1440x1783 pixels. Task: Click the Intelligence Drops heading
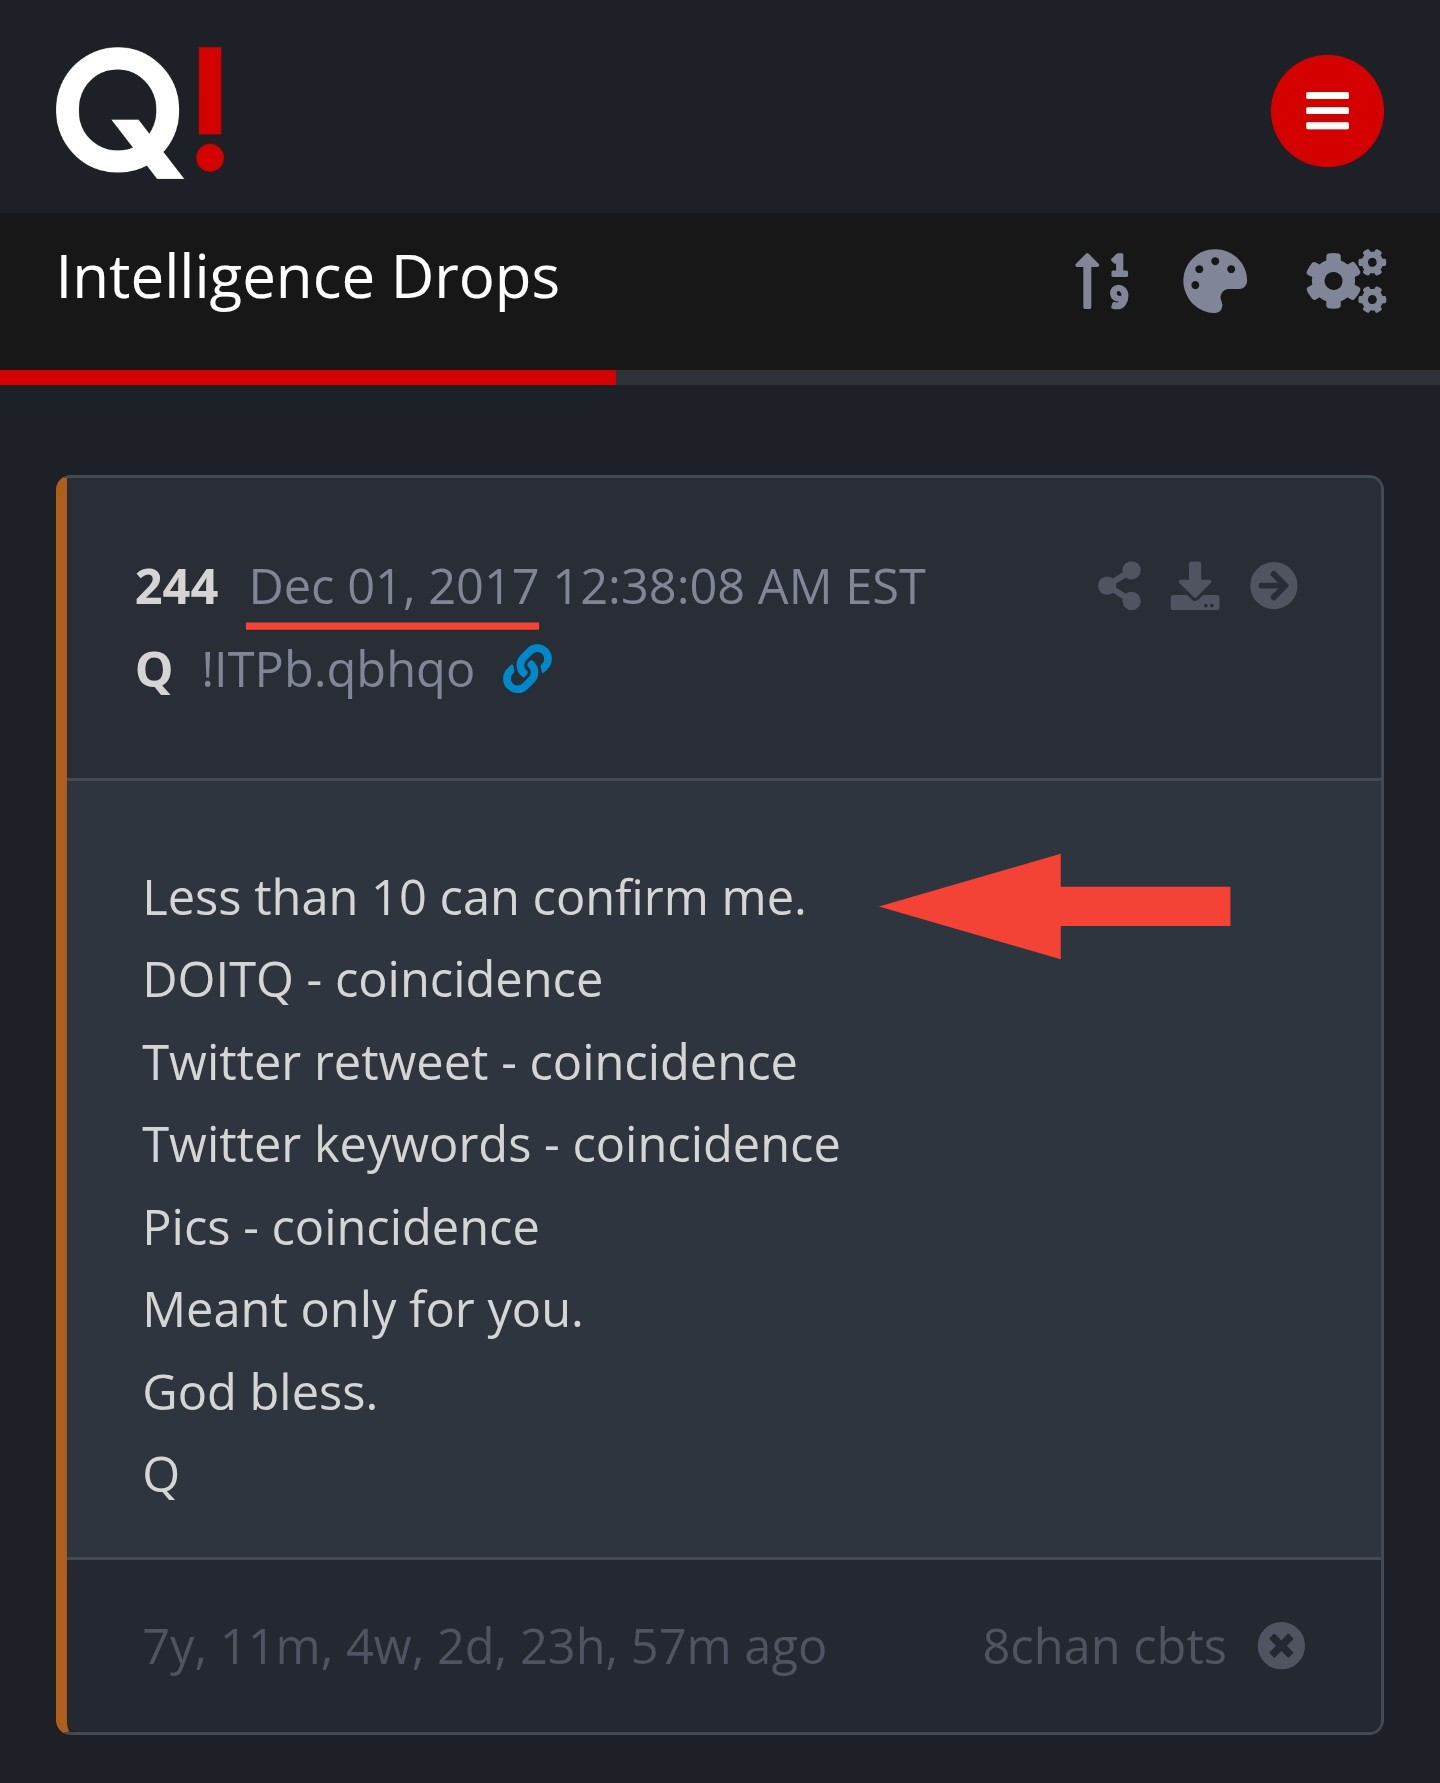[x=307, y=277]
